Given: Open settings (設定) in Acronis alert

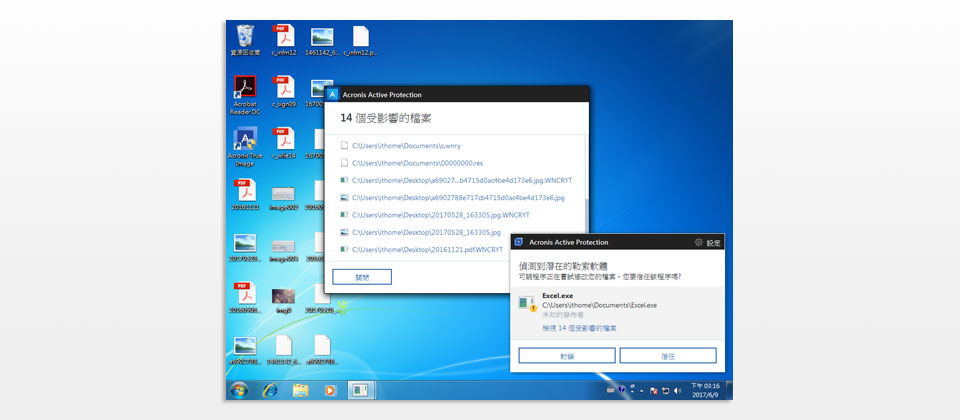Looking at the screenshot, I should click(x=708, y=242).
